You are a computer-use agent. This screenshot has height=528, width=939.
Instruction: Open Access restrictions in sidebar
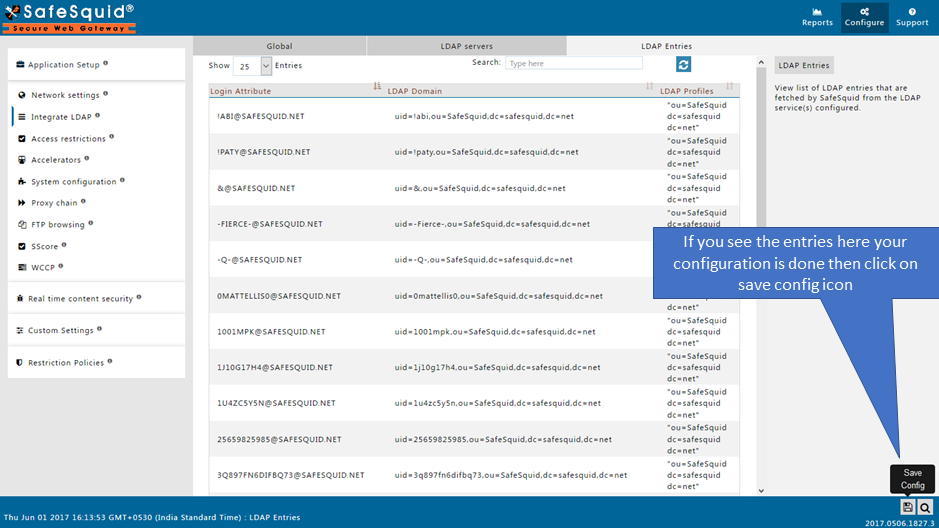pyautogui.click(x=68, y=138)
